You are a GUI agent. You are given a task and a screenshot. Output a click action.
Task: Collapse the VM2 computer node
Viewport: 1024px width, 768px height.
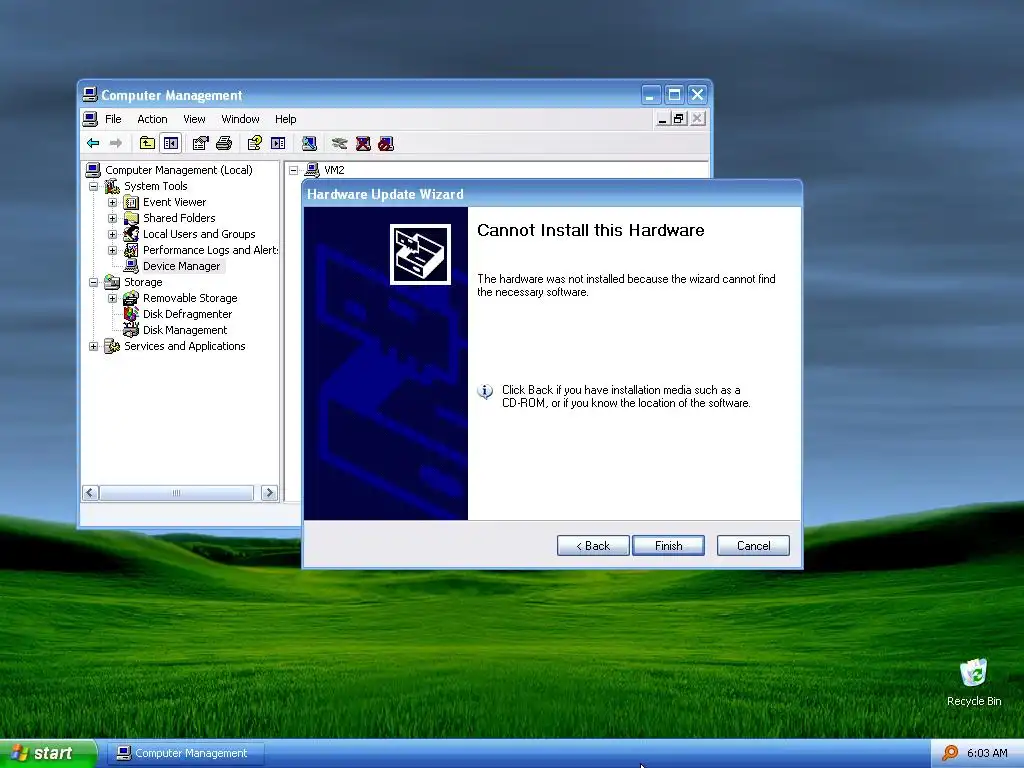(x=294, y=170)
